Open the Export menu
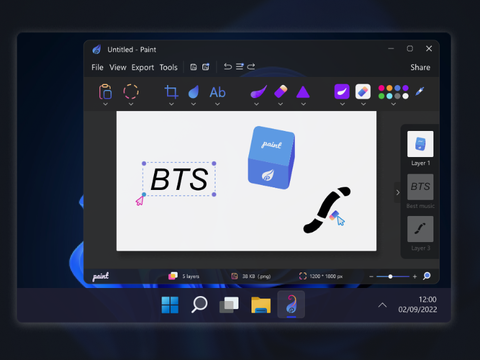The image size is (480, 360). point(143,67)
